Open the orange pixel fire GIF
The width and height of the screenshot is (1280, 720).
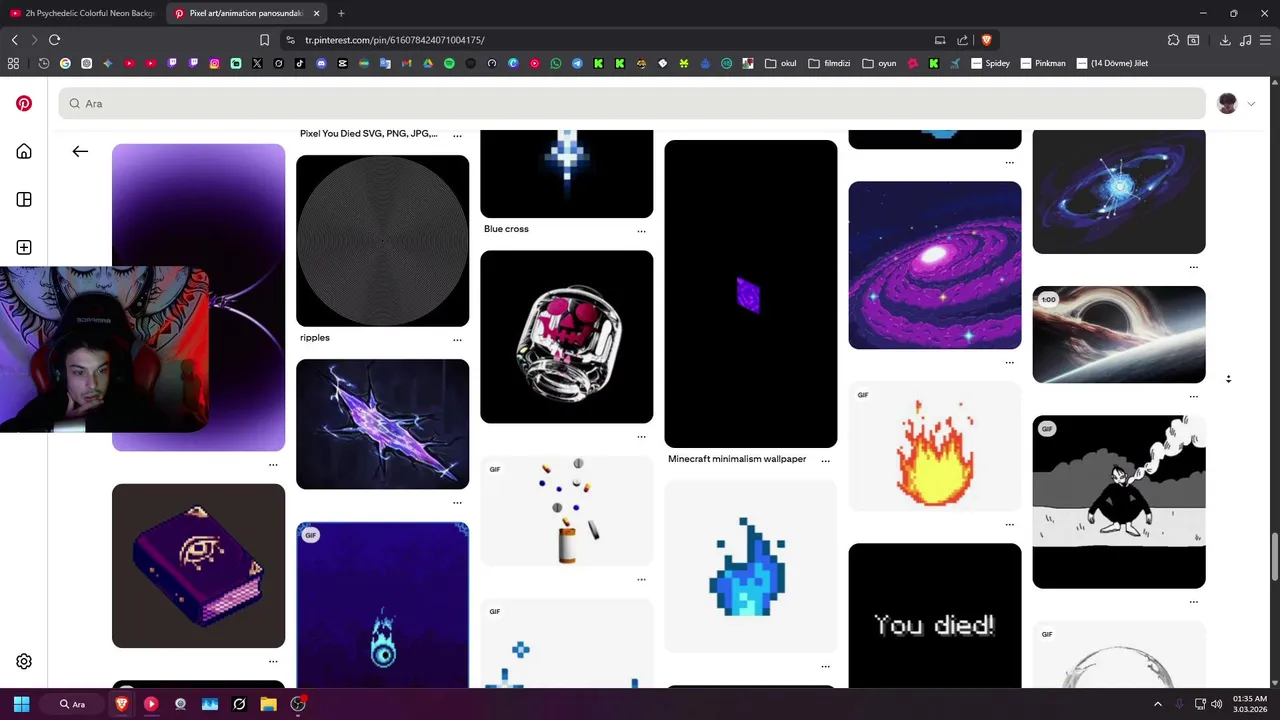[x=934, y=447]
